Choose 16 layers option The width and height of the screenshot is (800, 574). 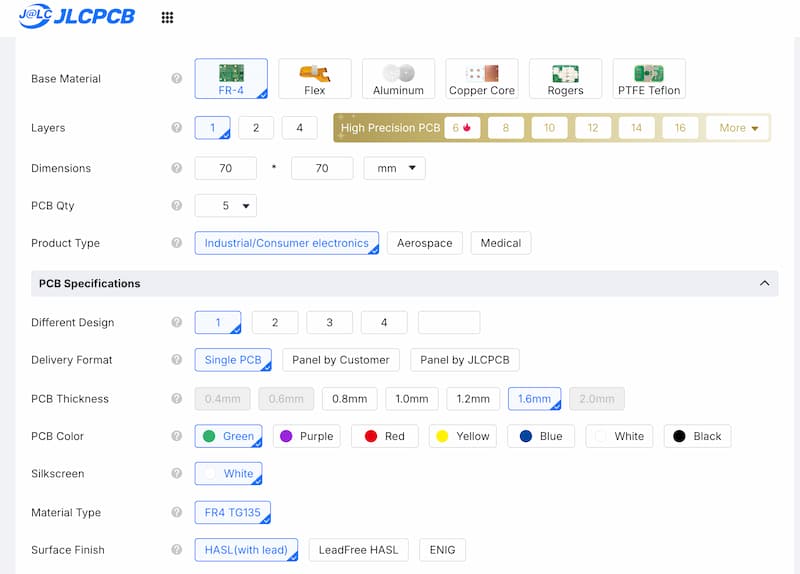(680, 128)
